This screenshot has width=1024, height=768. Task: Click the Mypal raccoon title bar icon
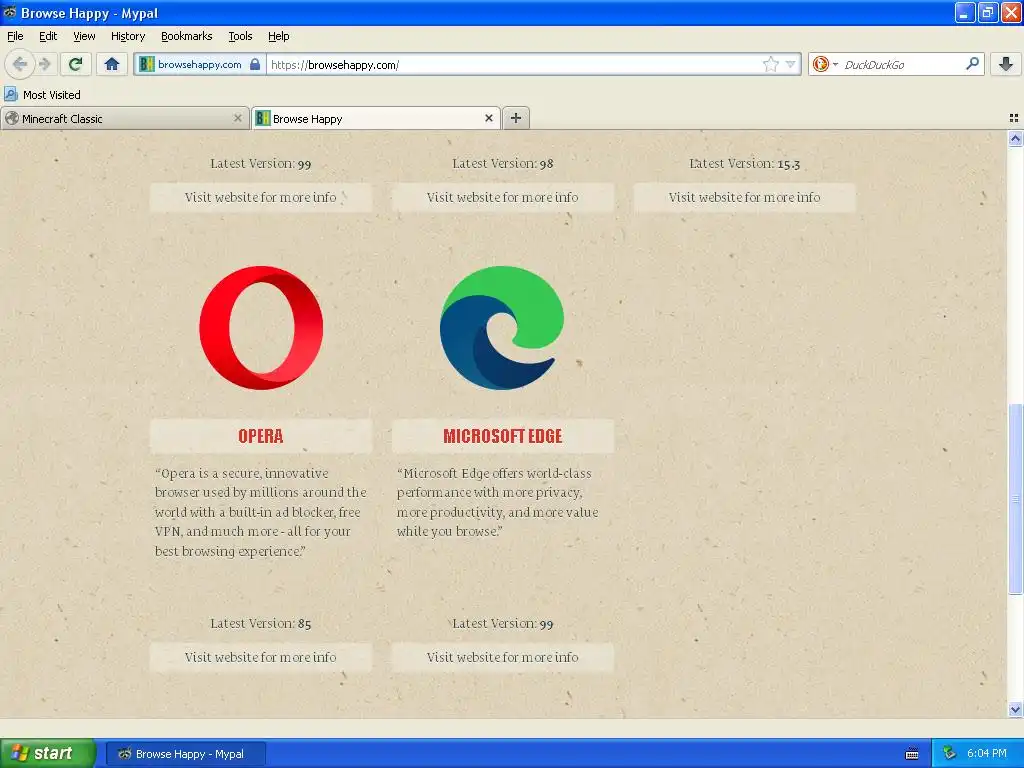tap(9, 12)
